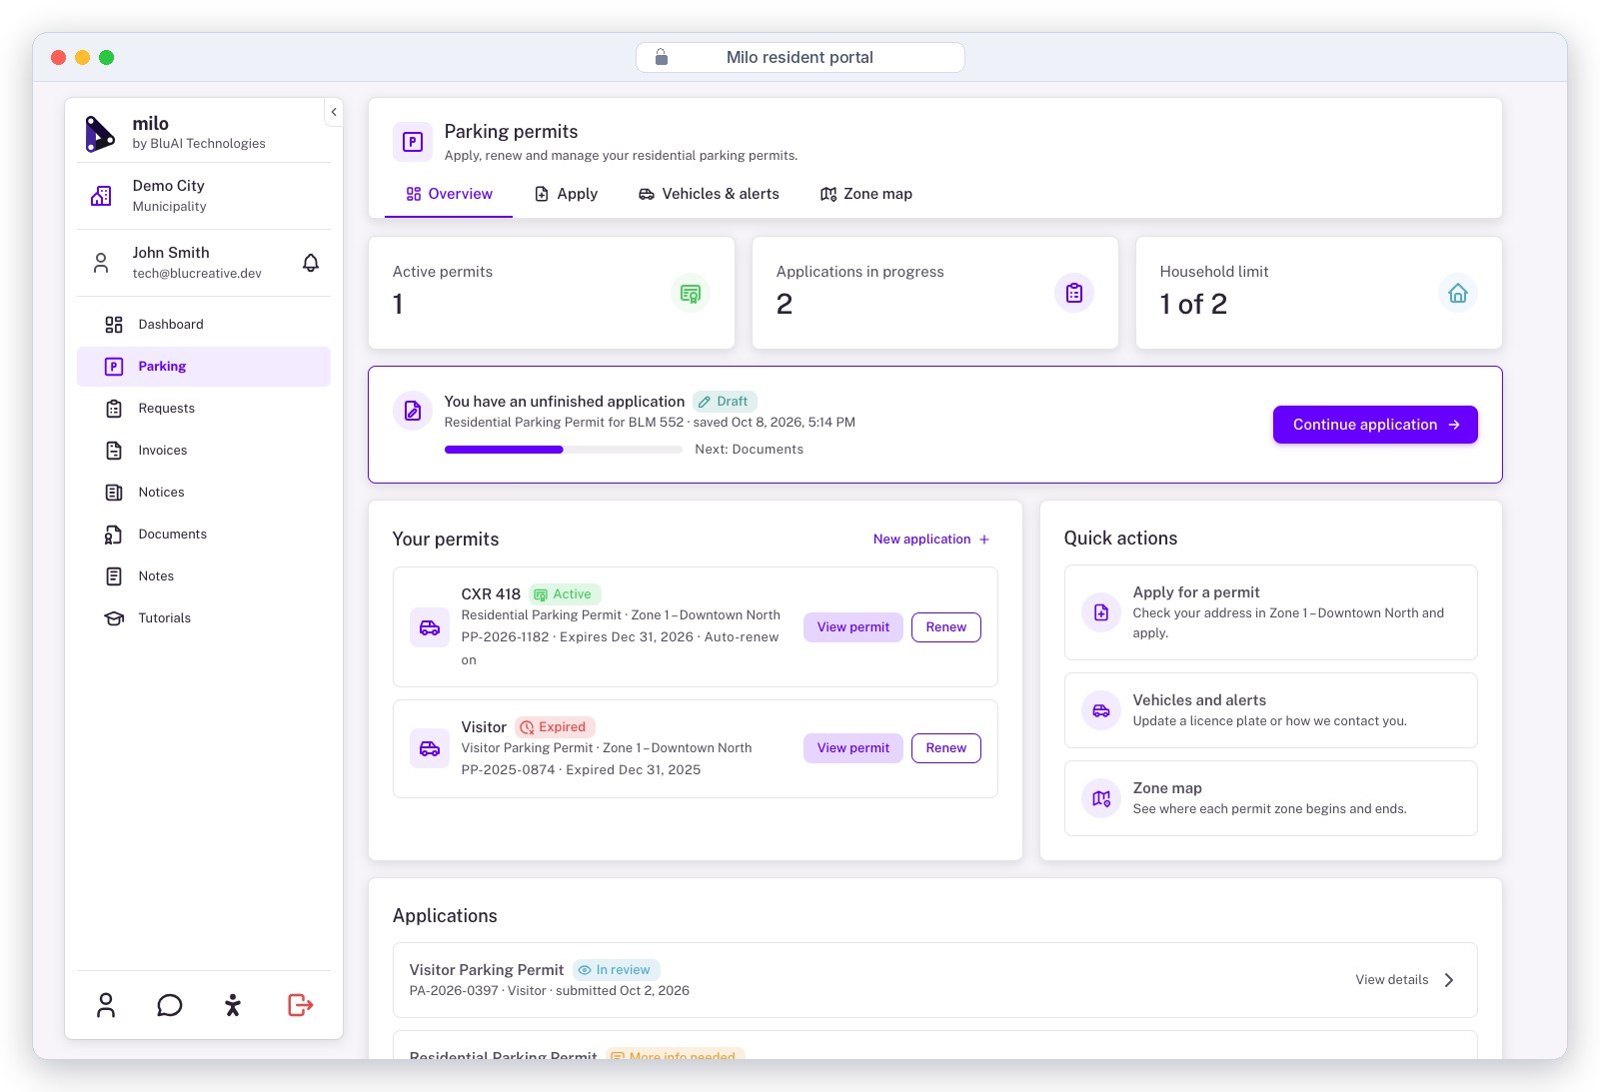1600x1092 pixels.
Task: Renew the expired Visitor permit
Action: [946, 748]
